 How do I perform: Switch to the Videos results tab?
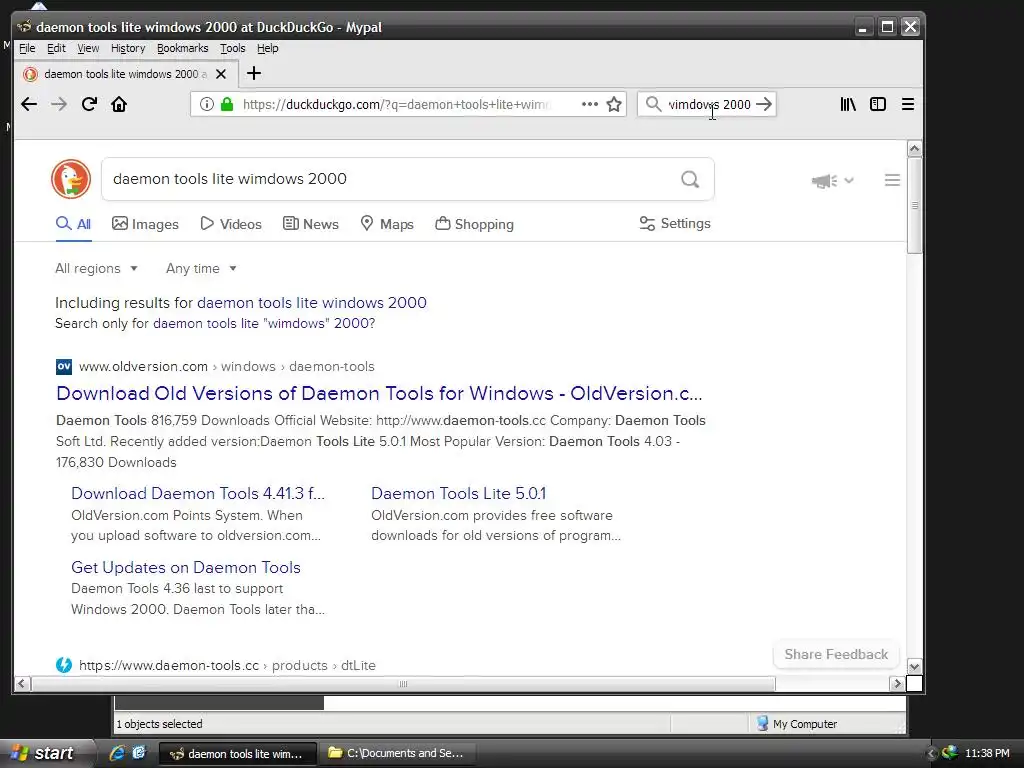pyautogui.click(x=231, y=224)
